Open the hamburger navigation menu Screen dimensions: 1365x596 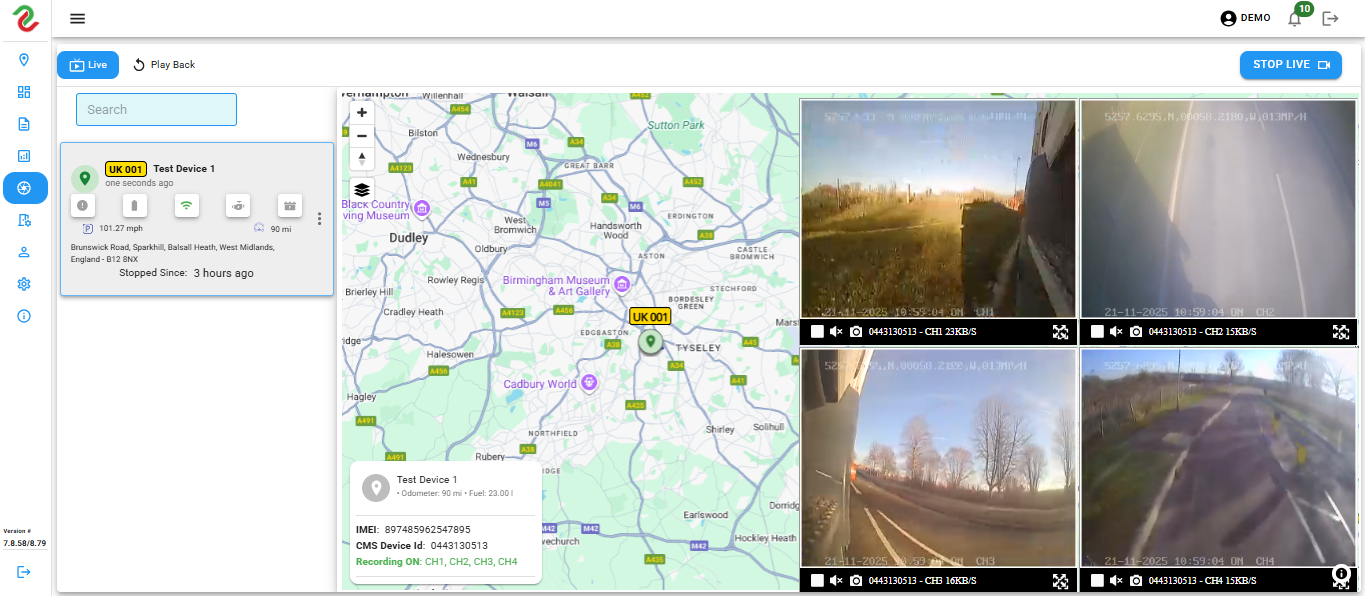coord(77,18)
